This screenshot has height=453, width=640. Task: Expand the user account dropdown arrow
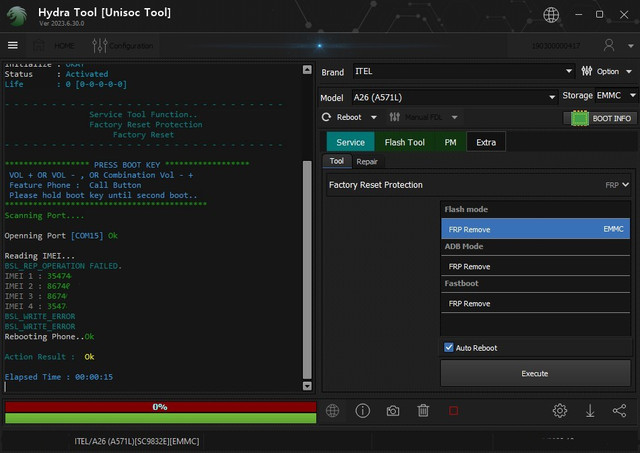[631, 46]
